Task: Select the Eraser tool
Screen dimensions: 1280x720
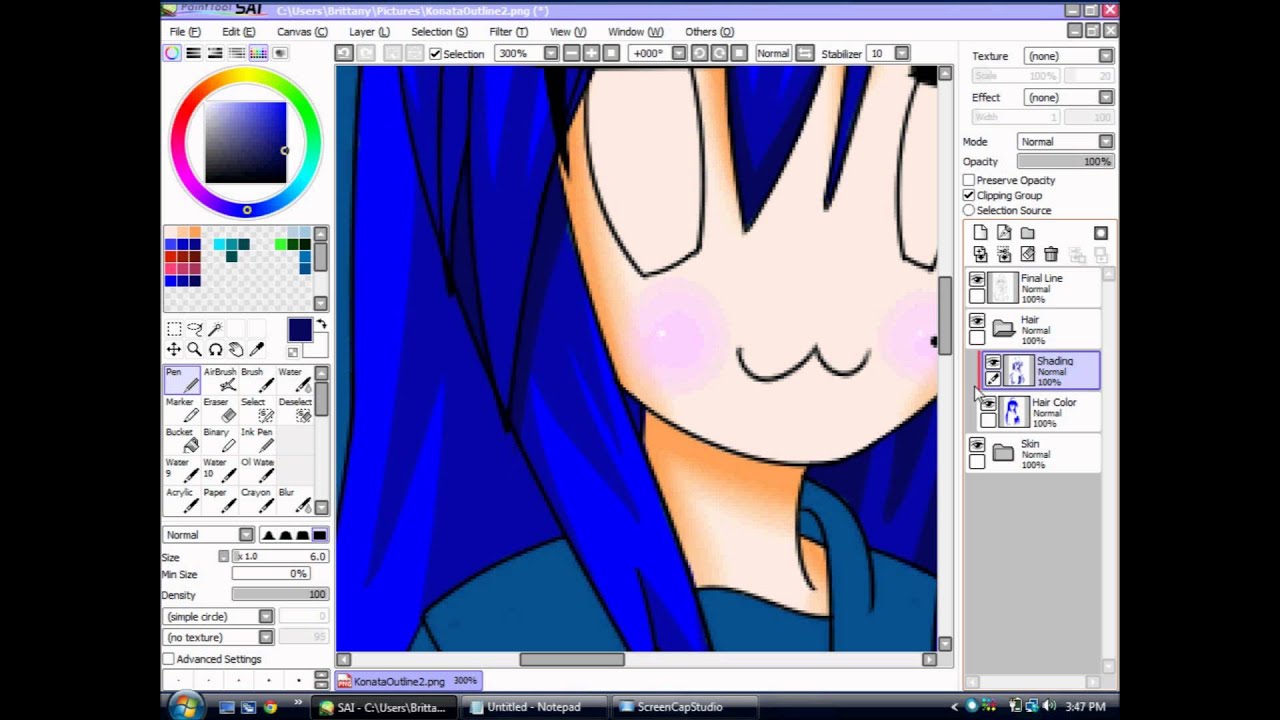Action: tap(220, 410)
